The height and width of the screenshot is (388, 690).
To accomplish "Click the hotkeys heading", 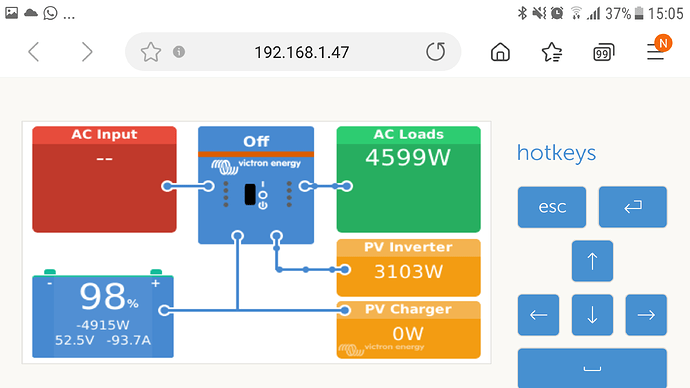I will coord(556,153).
